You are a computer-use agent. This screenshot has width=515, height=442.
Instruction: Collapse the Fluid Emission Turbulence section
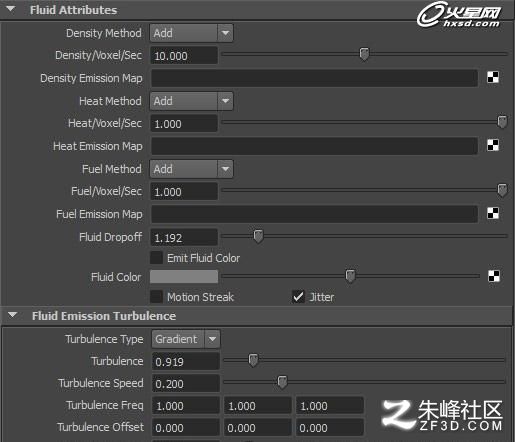[13, 315]
